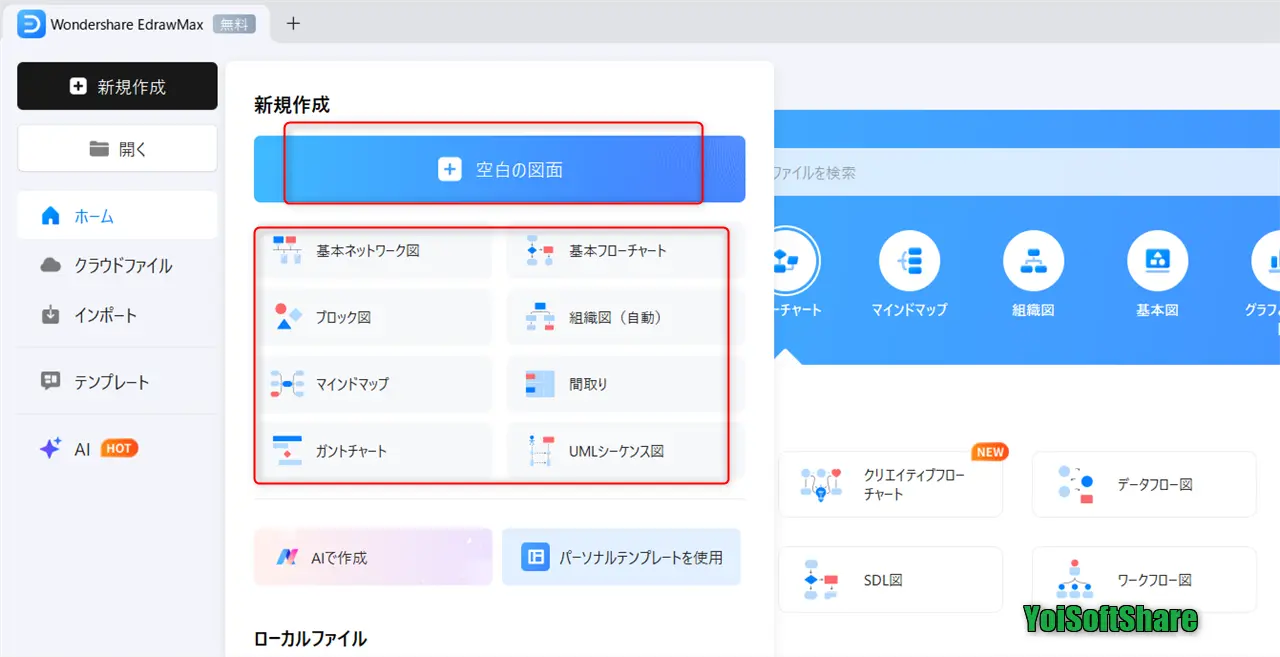Click the パーソナルテンプレート icon
1280x657 pixels.
pyautogui.click(x=536, y=557)
